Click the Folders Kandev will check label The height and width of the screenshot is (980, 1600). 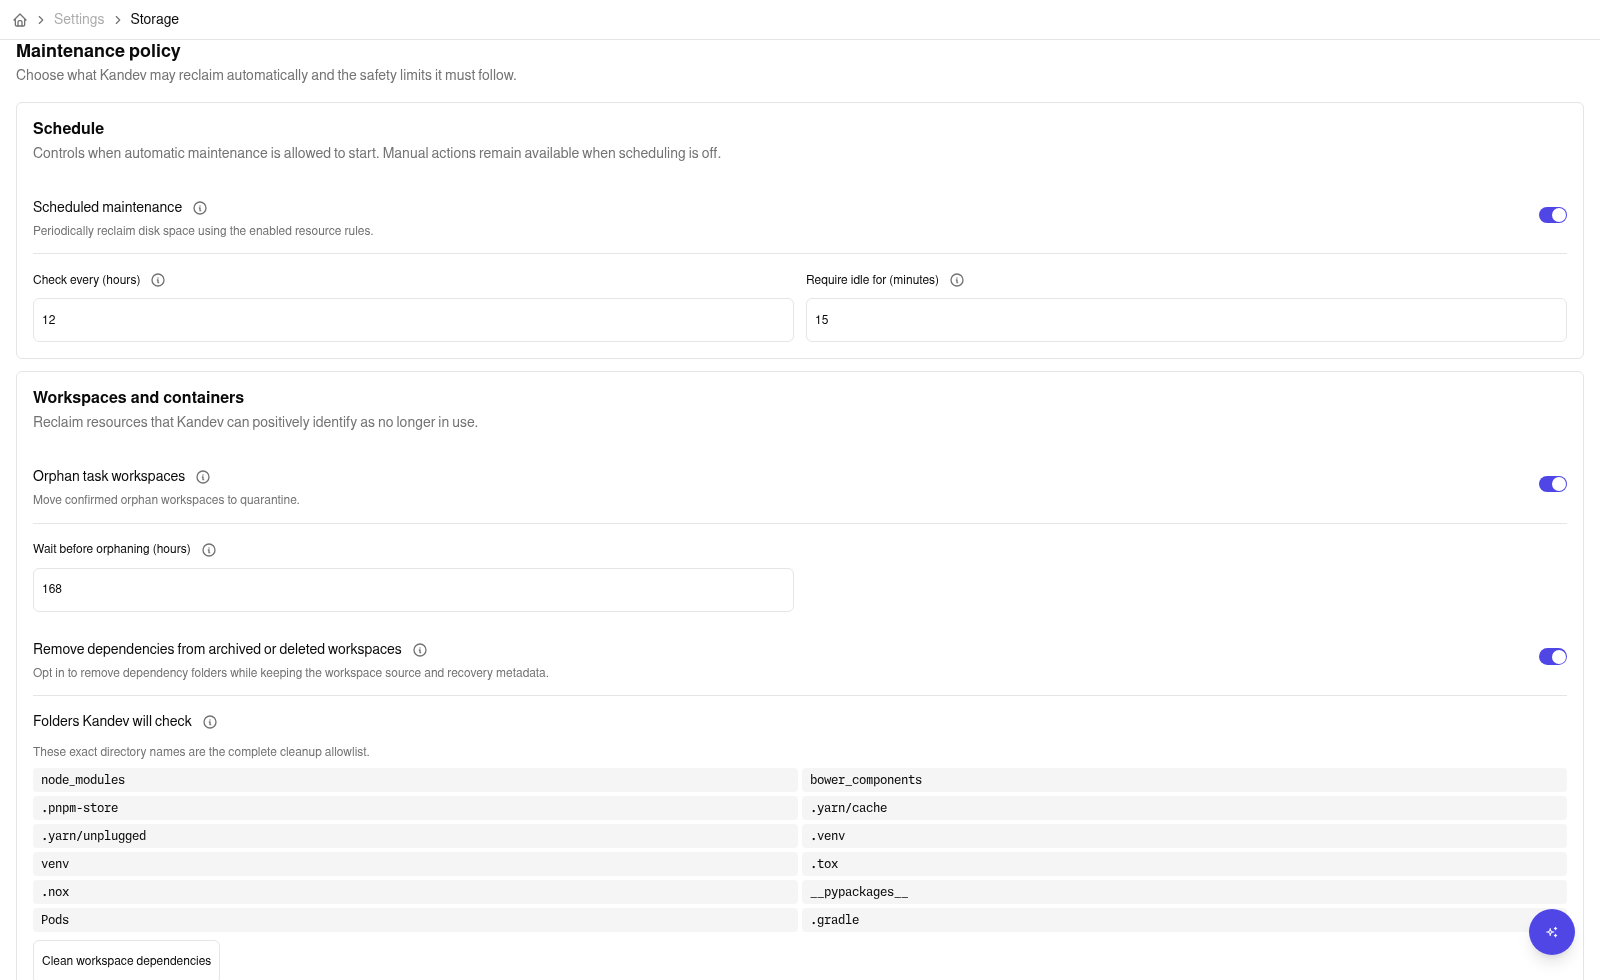click(x=112, y=721)
